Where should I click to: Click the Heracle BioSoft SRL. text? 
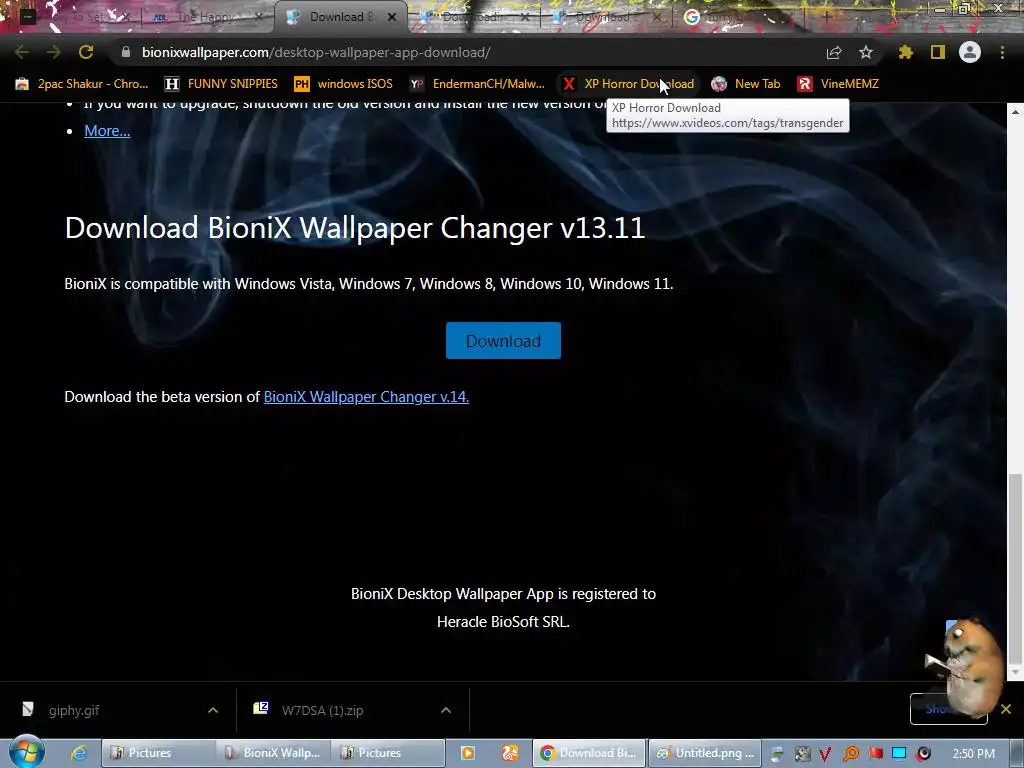click(503, 622)
